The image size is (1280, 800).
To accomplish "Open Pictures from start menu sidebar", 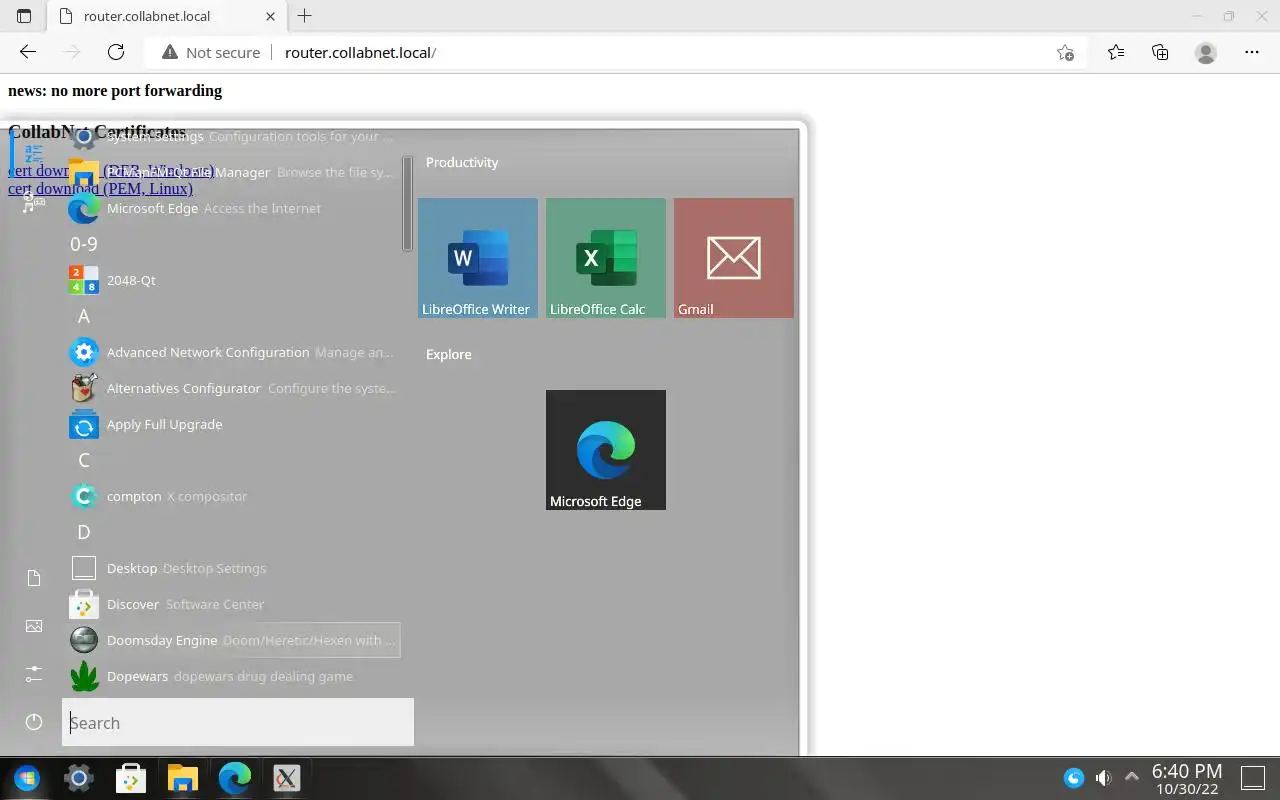I will click(34, 626).
